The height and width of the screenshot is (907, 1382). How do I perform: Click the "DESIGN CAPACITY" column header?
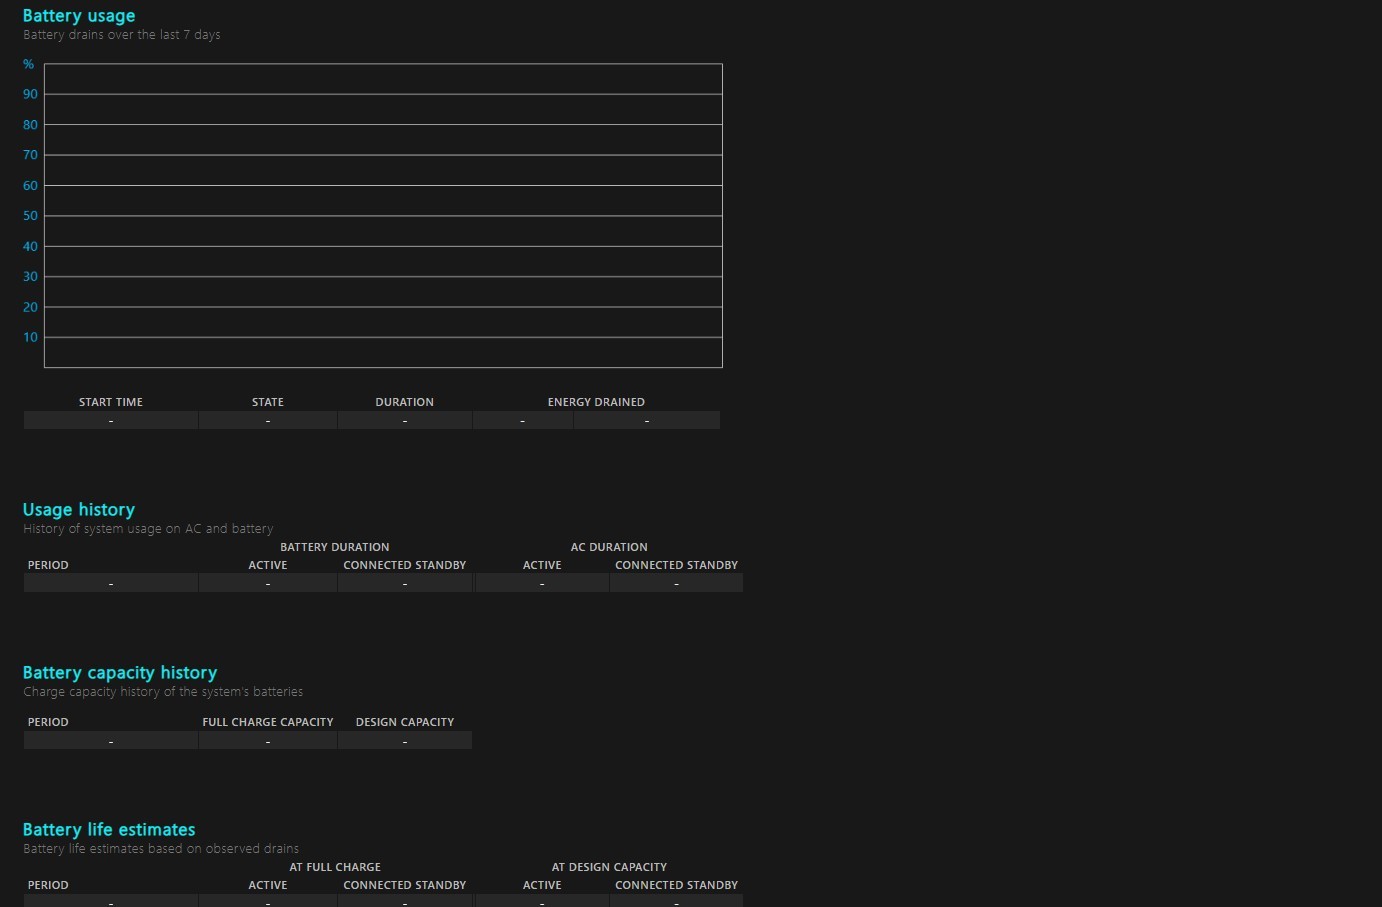click(x=405, y=722)
